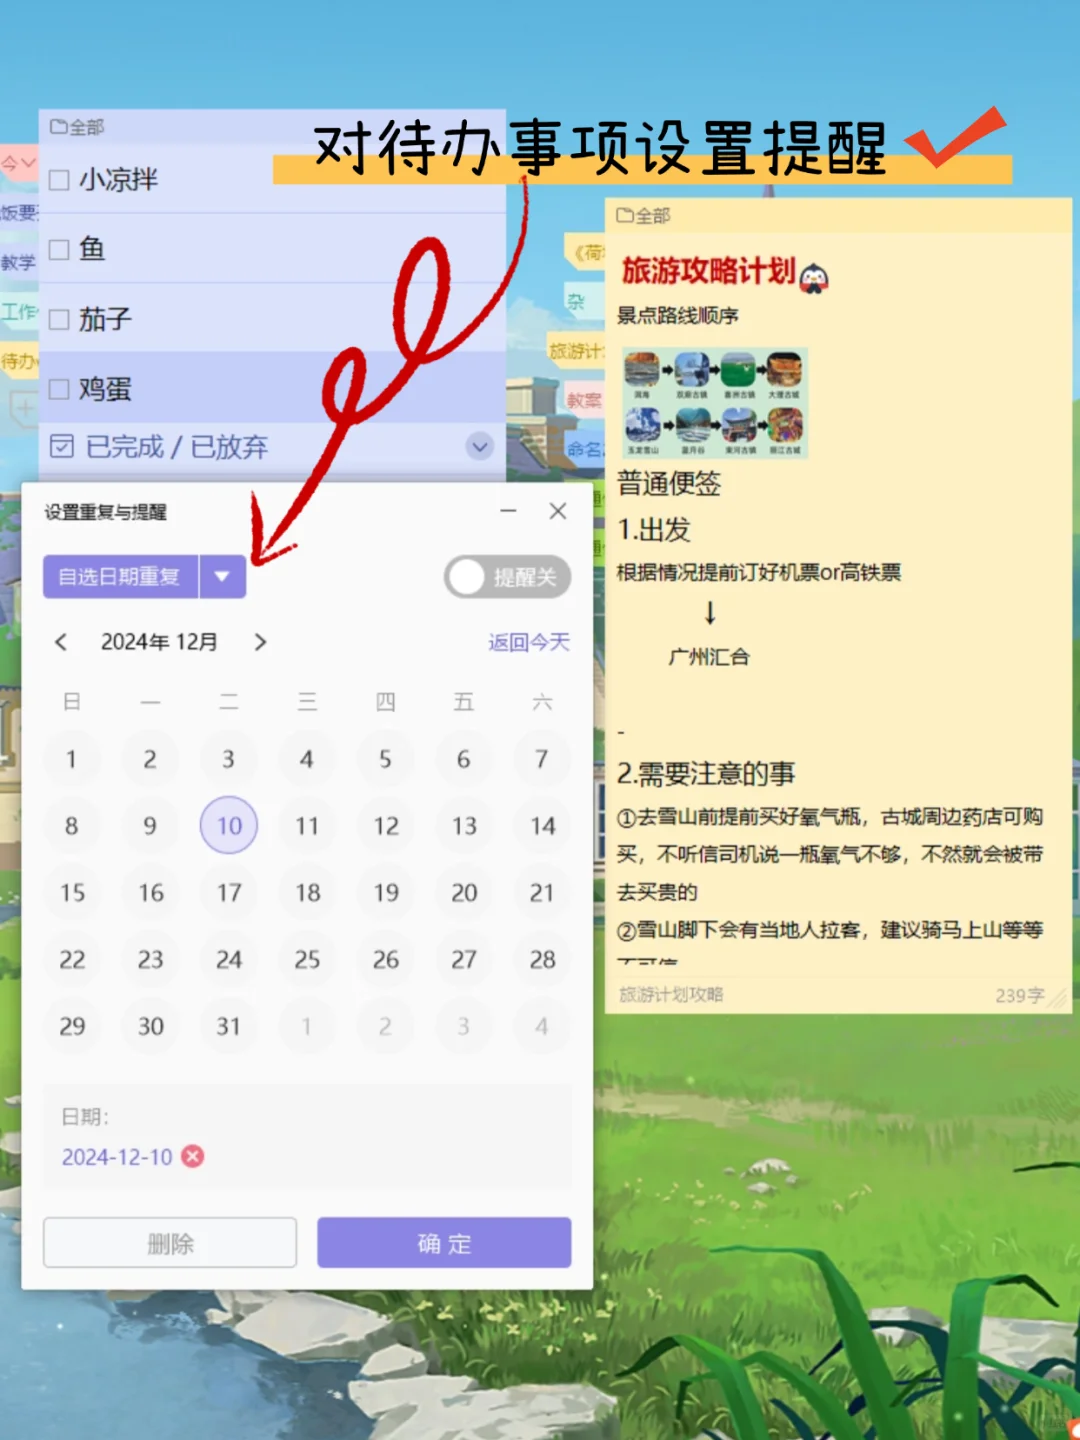Click the 全部 folder icon on the yellow note
1080x1440 pixels.
625,215
